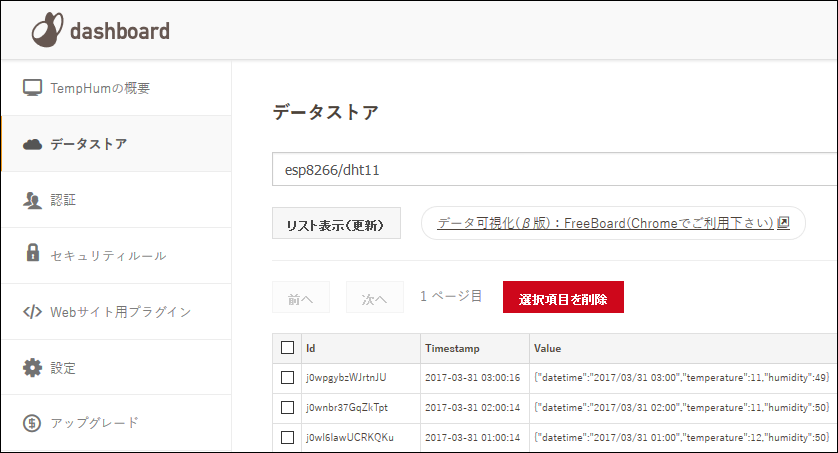The height and width of the screenshot is (453, 838).
Task: Click the code brackets icon beside Webサイト用プラグイン
Action: point(32,311)
